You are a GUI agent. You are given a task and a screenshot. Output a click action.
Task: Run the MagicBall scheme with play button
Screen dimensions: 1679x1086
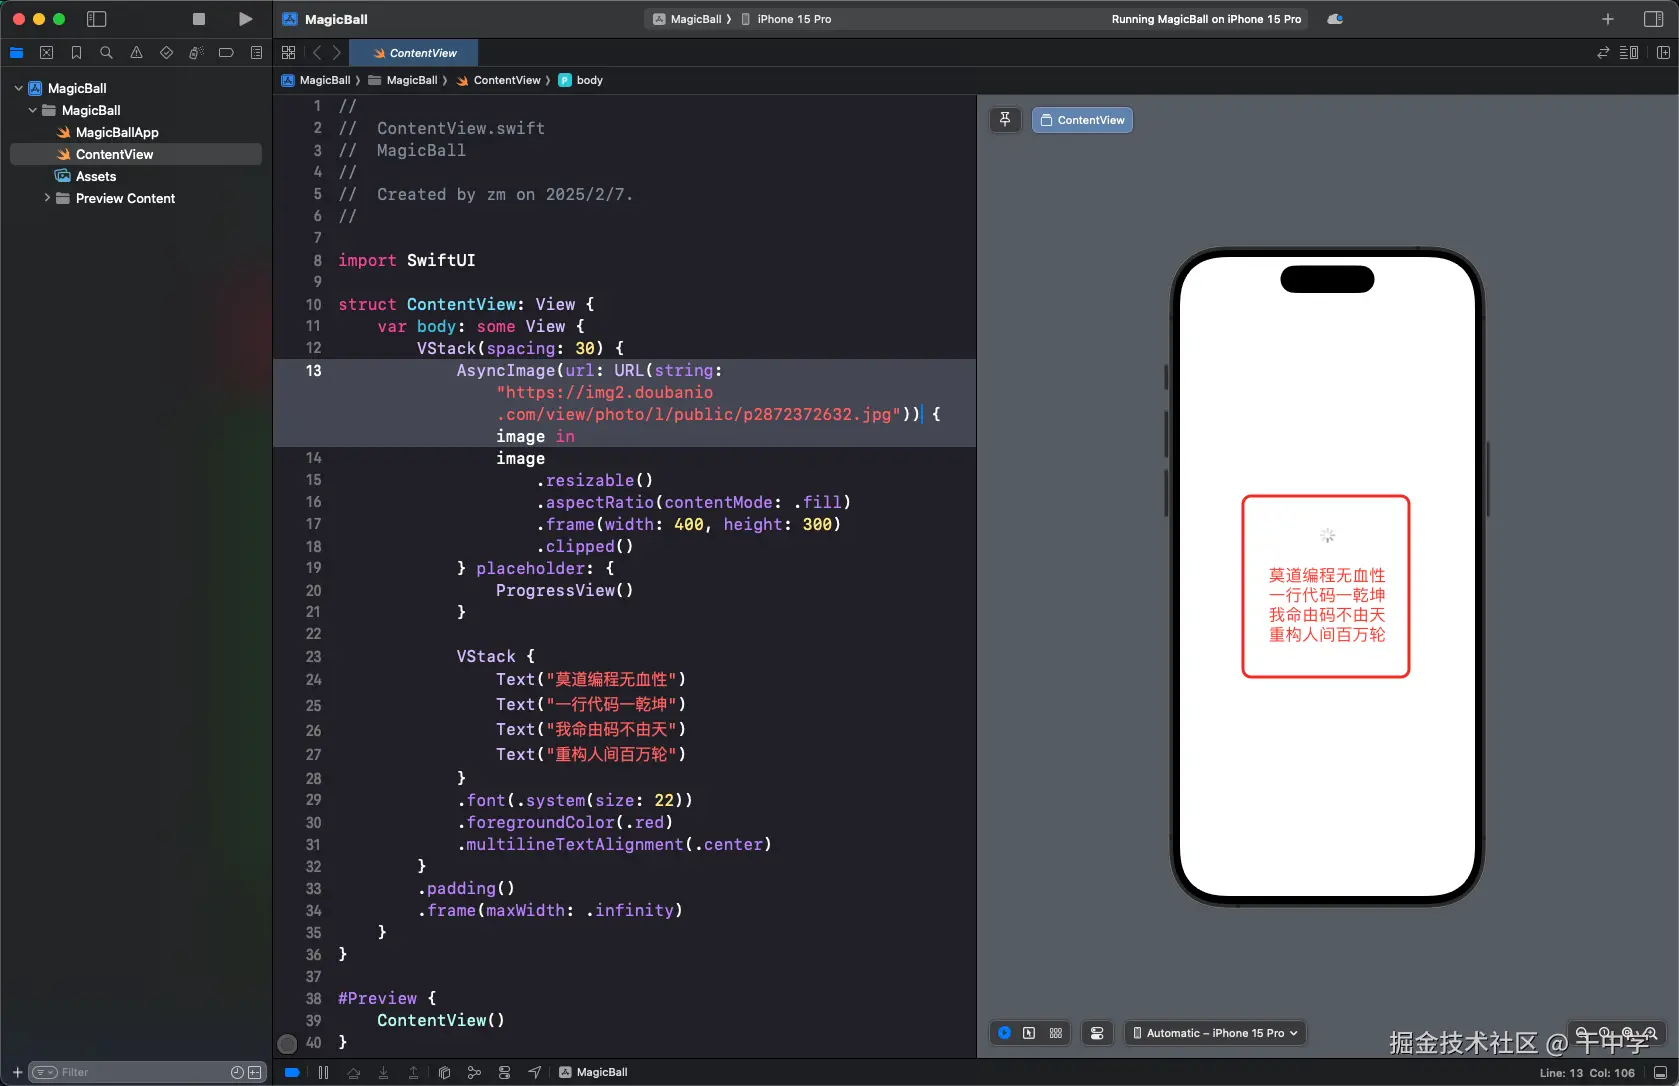pyautogui.click(x=245, y=19)
